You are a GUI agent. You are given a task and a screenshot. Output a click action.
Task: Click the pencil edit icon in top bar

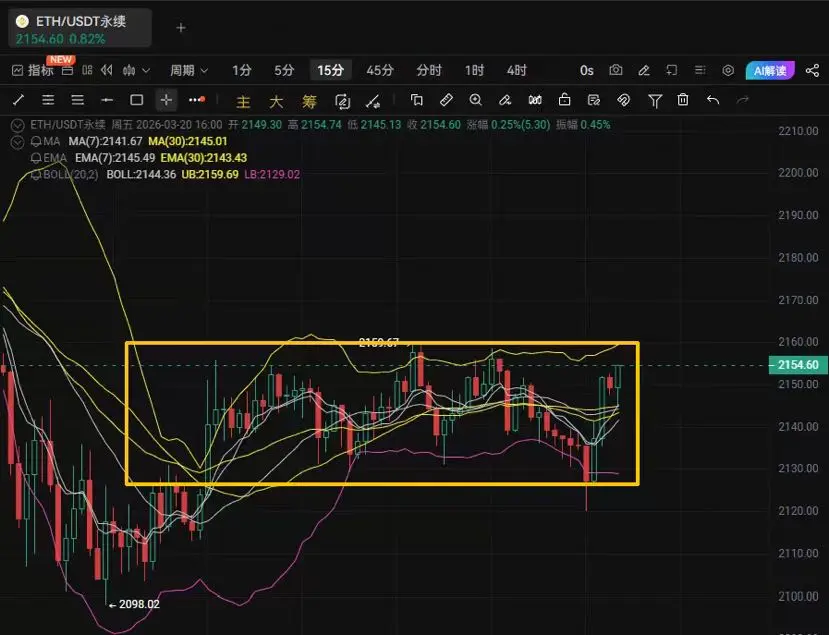pyautogui.click(x=643, y=70)
